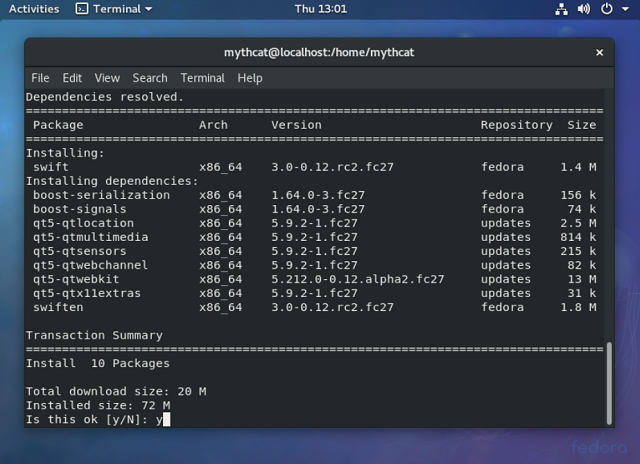
Task: Click the text 'Dependencies resolved.'
Action: pyautogui.click(x=105, y=97)
